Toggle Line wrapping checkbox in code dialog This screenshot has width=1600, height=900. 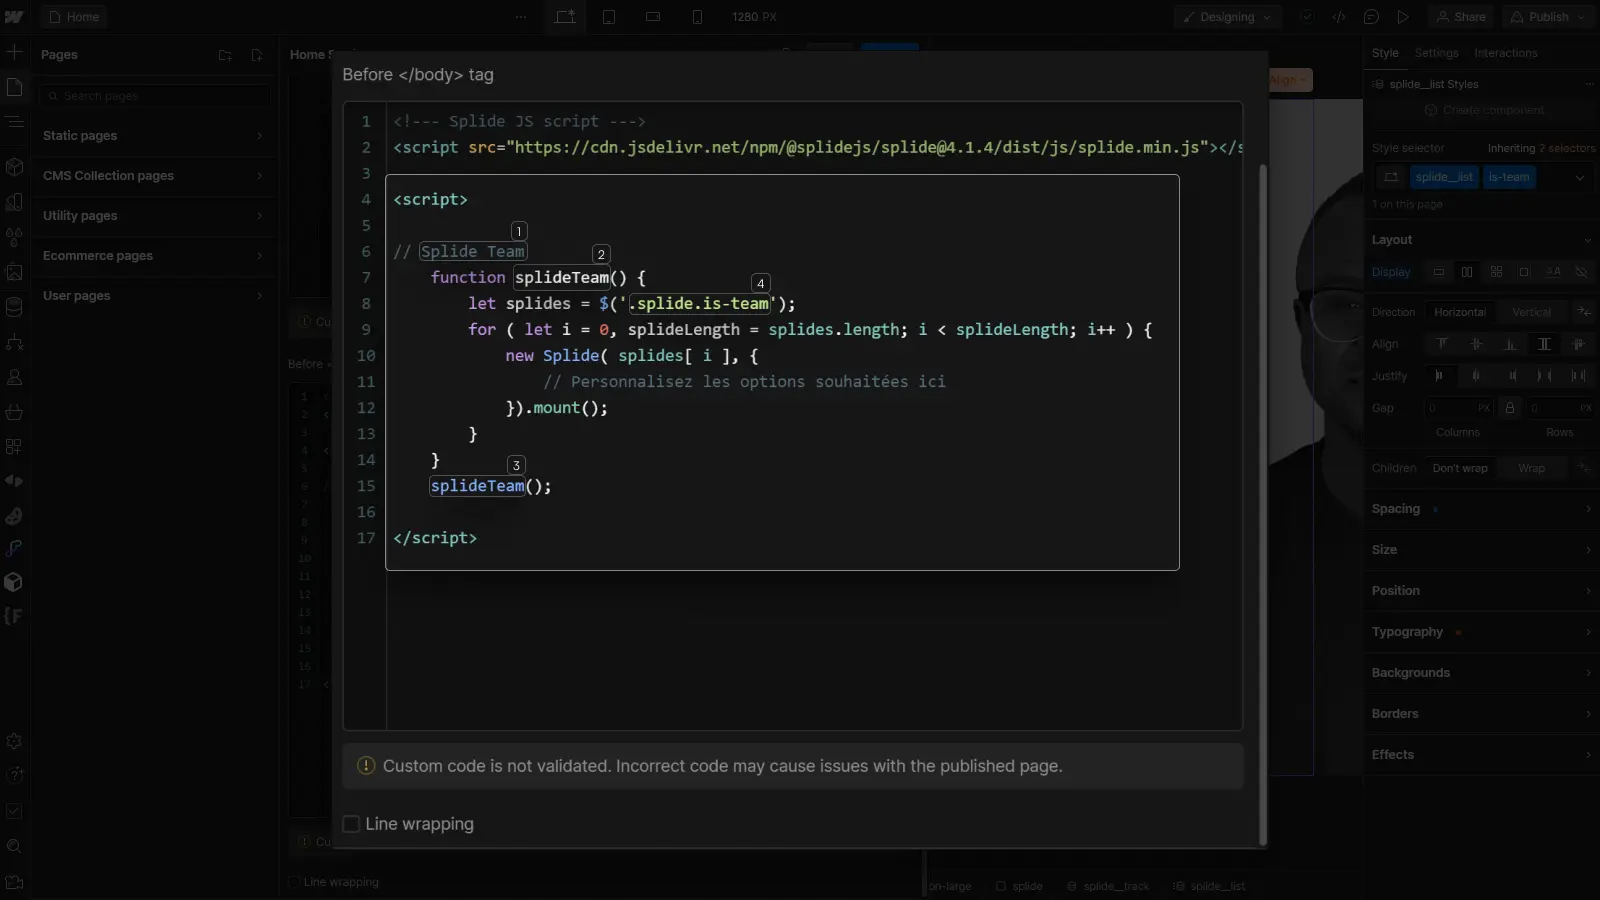[351, 824]
